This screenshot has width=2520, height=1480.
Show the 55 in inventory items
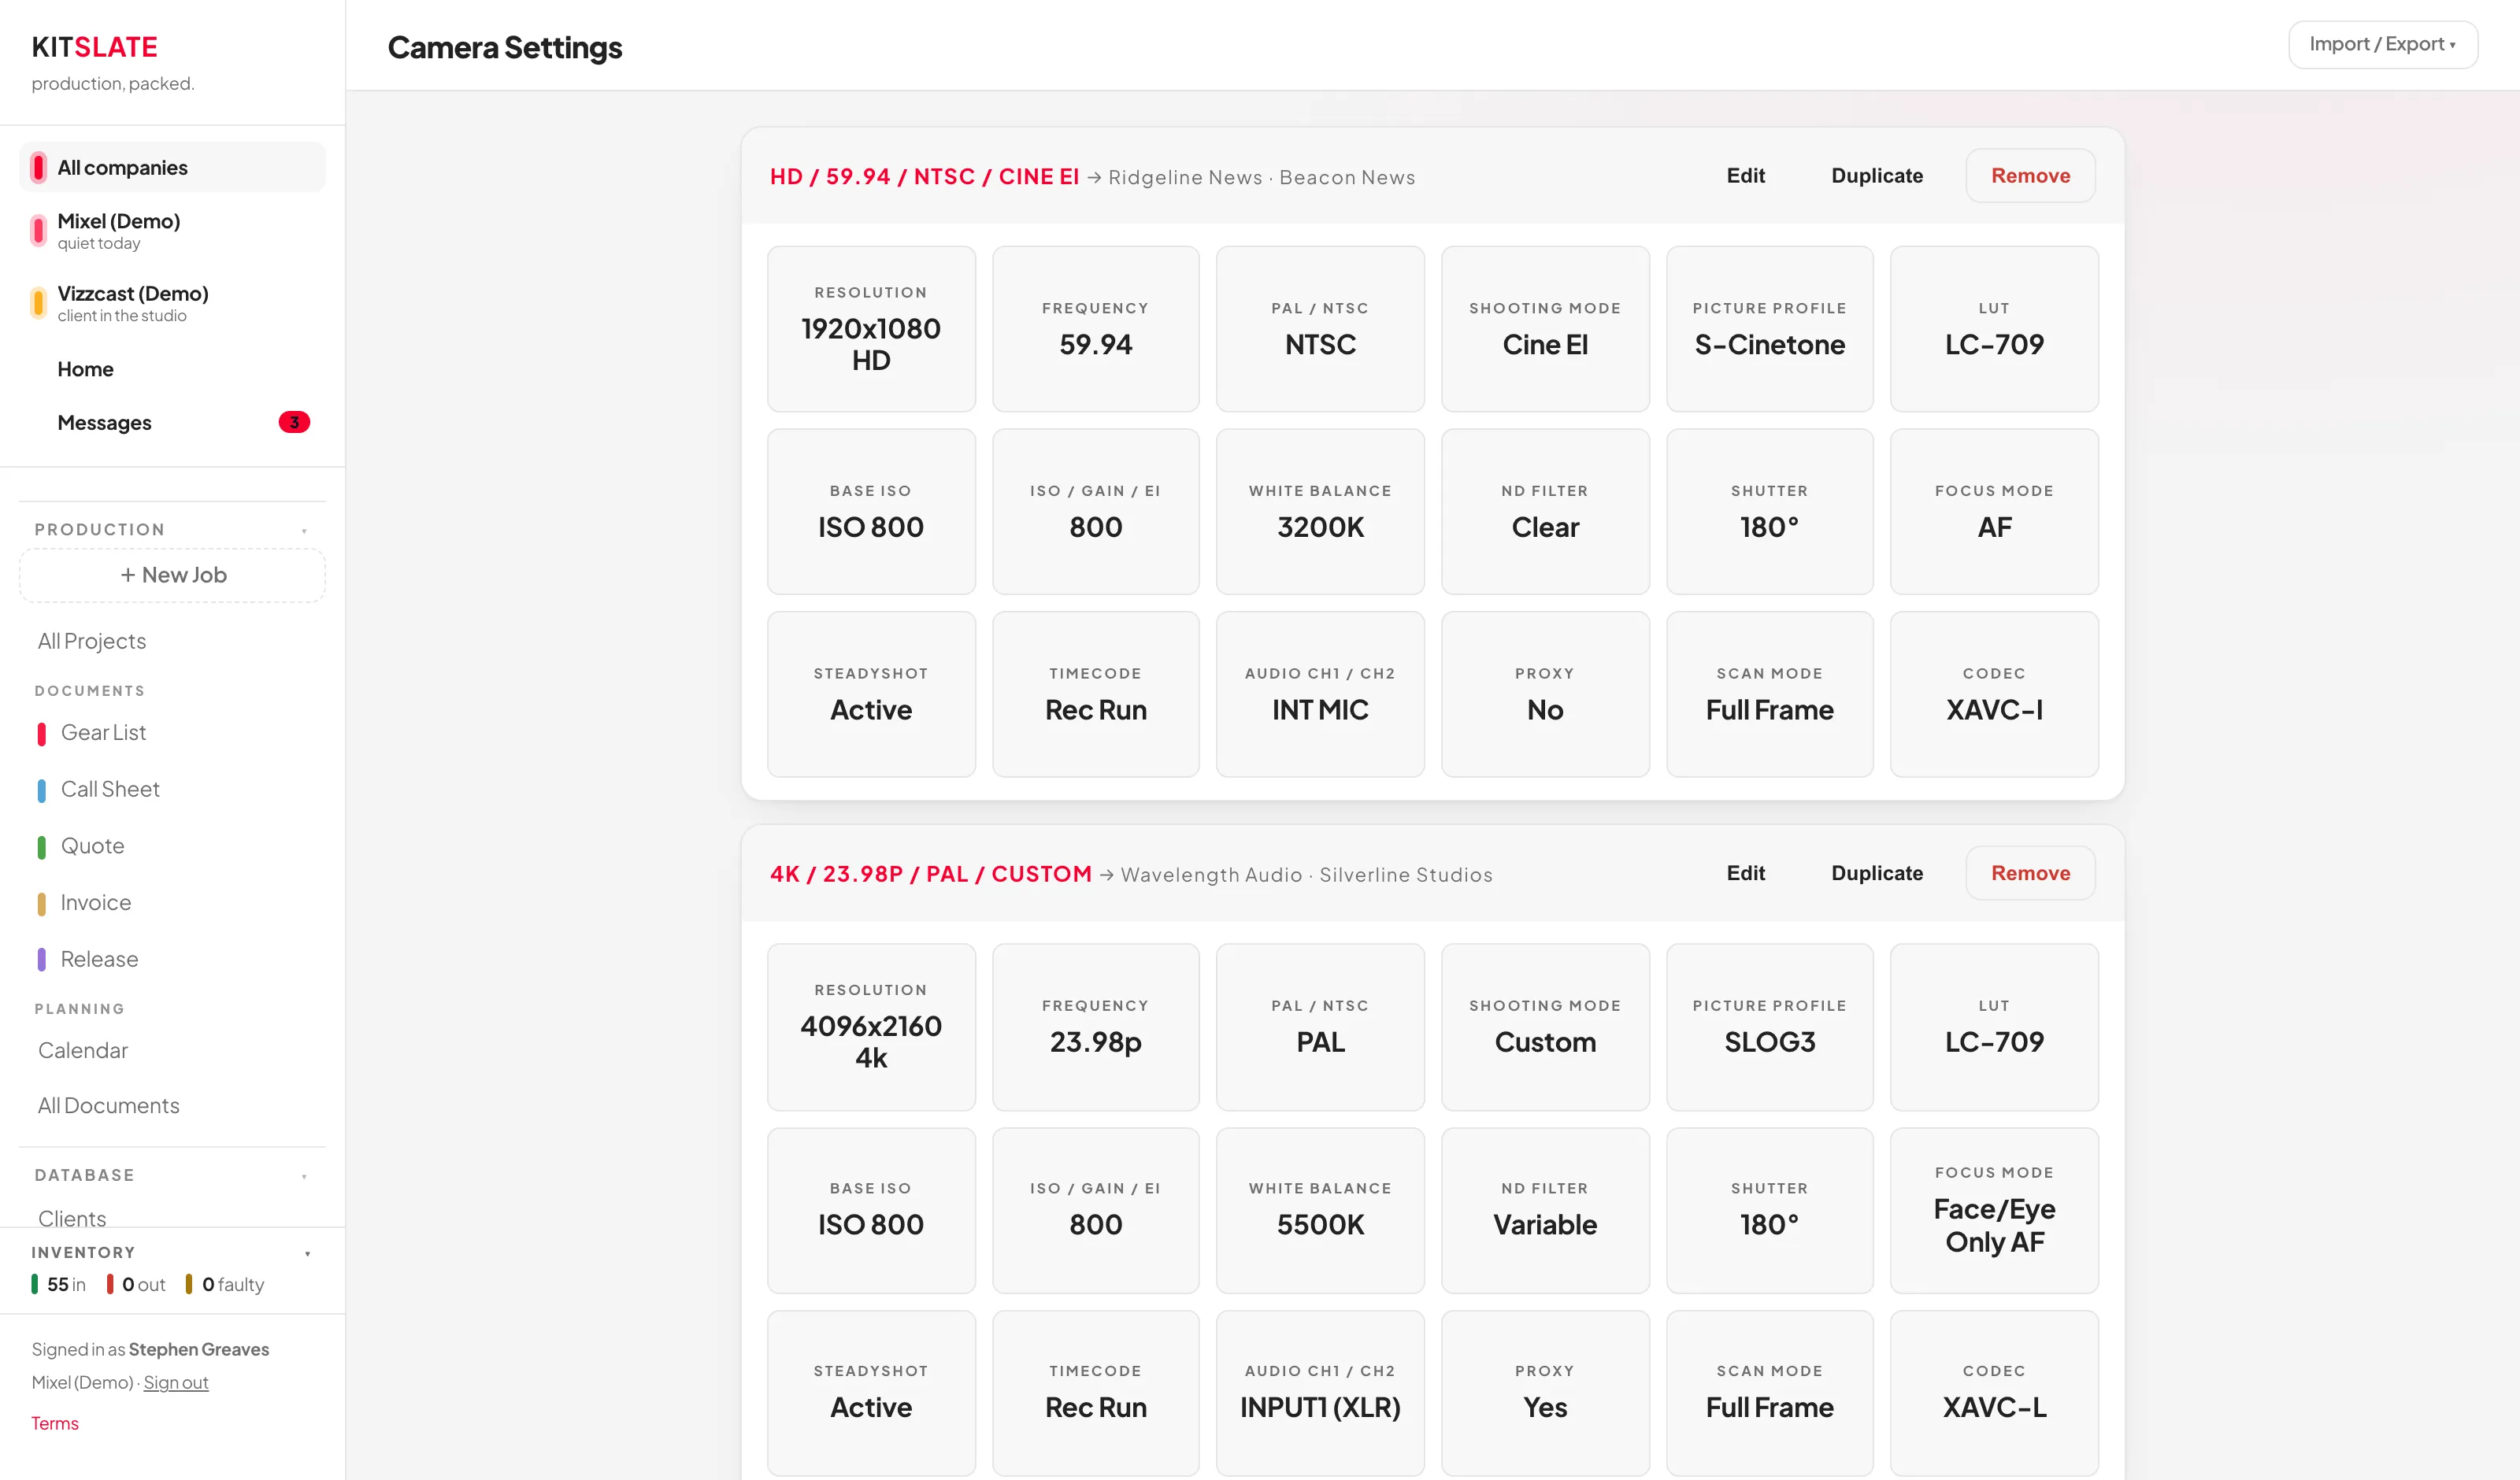[x=59, y=1284]
